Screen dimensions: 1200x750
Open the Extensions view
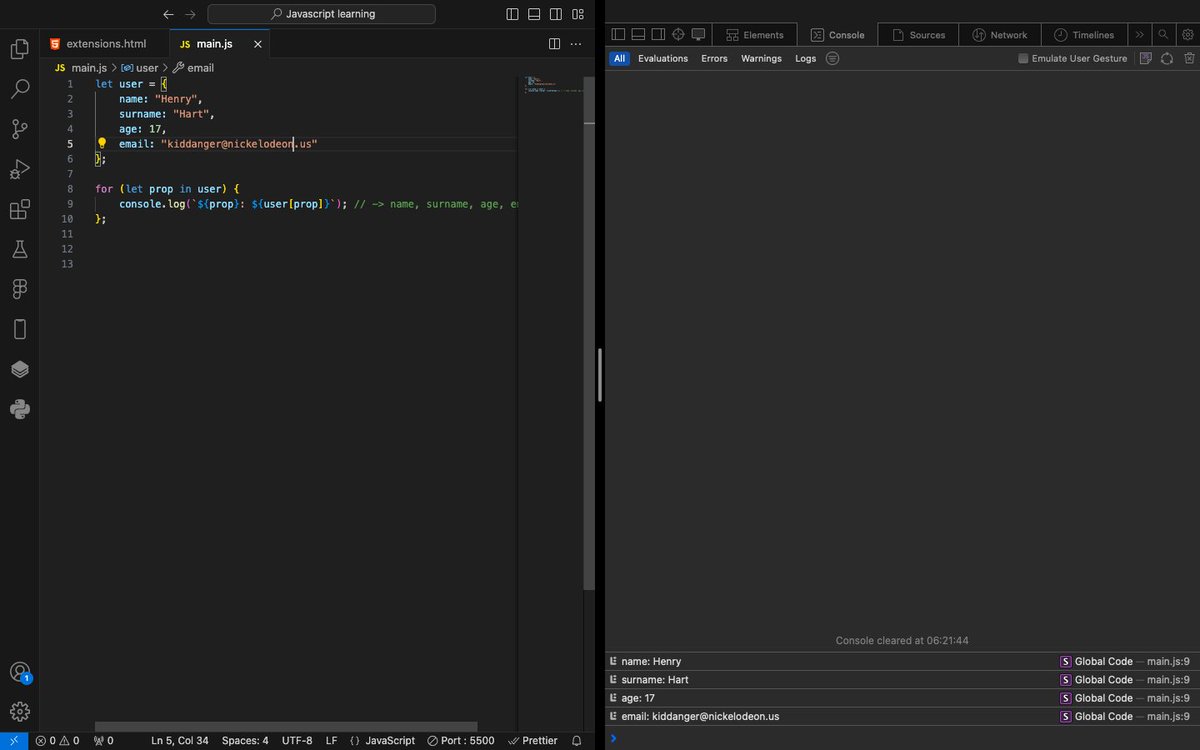(19, 209)
